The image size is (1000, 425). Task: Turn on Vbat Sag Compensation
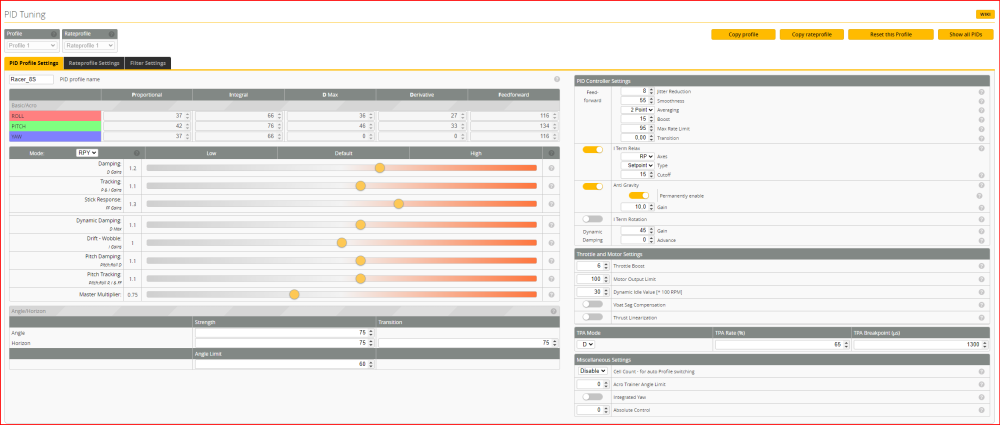pyautogui.click(x=593, y=304)
